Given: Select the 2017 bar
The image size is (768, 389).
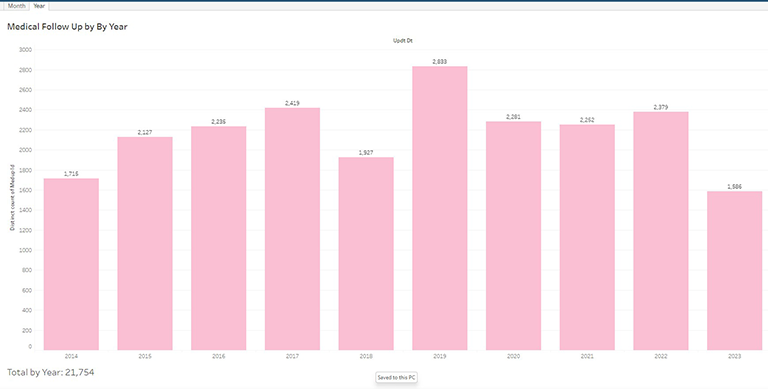Looking at the screenshot, I should point(292,229).
